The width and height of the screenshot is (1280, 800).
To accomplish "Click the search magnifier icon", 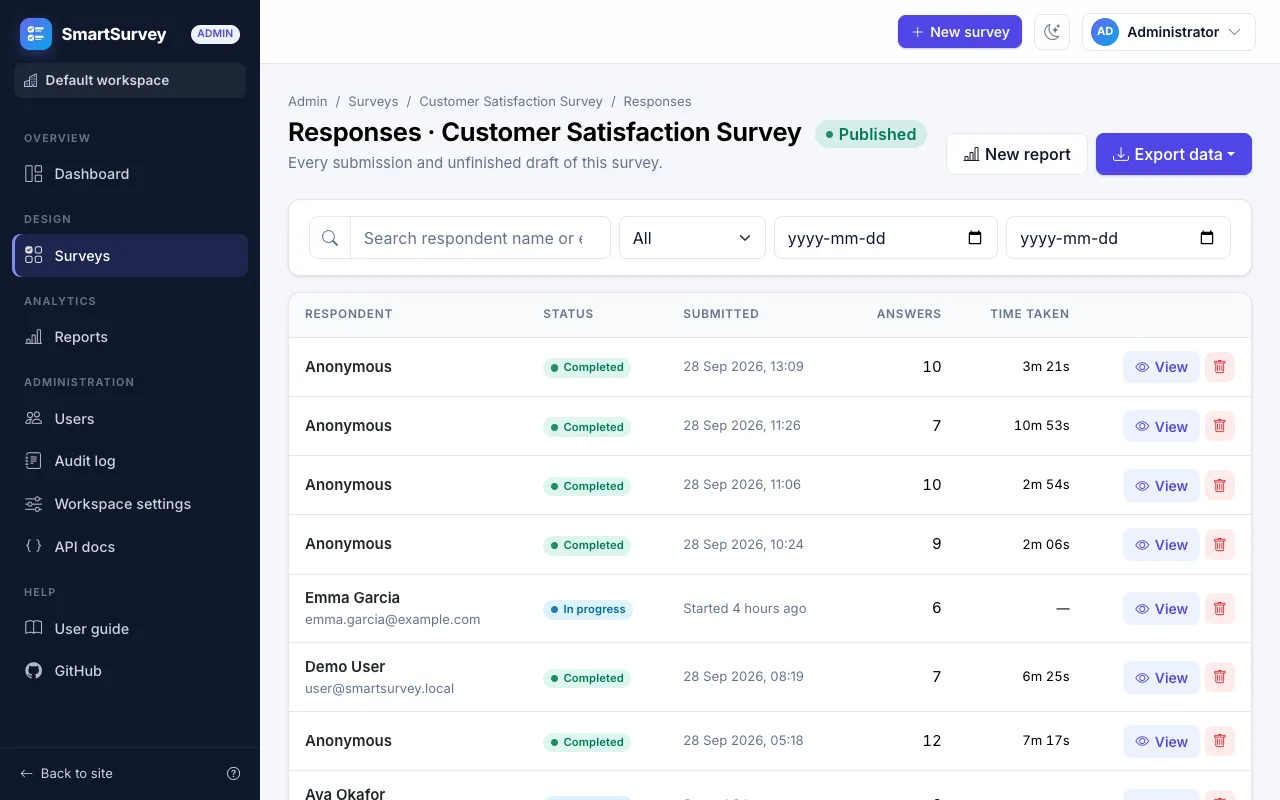I will [x=330, y=238].
